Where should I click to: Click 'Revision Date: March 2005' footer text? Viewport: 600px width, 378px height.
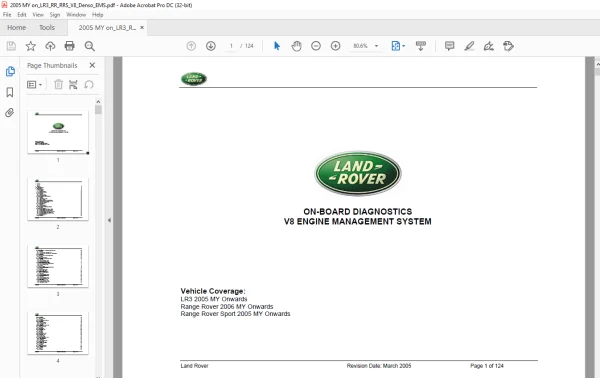click(379, 366)
